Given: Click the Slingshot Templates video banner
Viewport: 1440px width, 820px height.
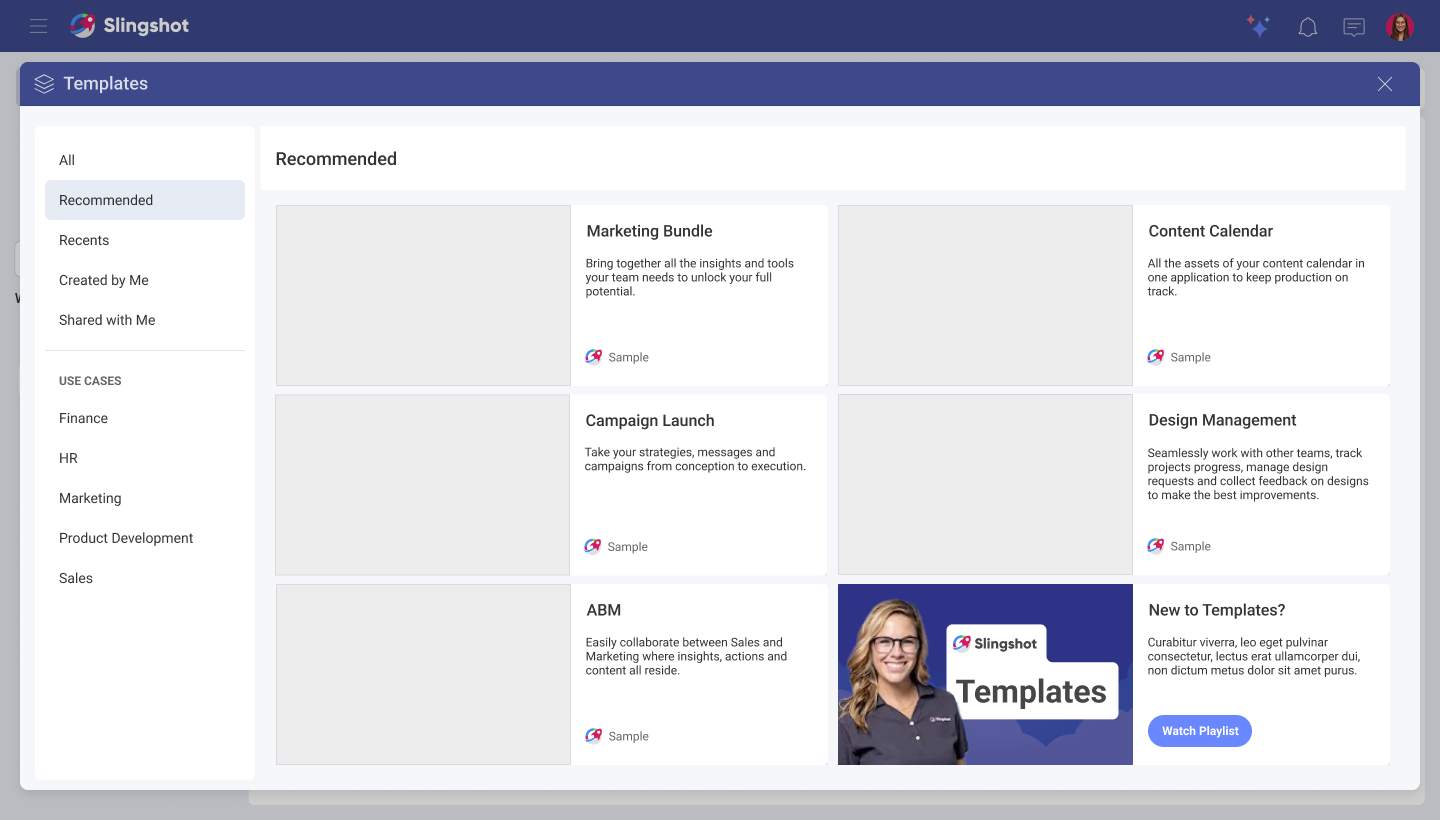Looking at the screenshot, I should [x=985, y=674].
